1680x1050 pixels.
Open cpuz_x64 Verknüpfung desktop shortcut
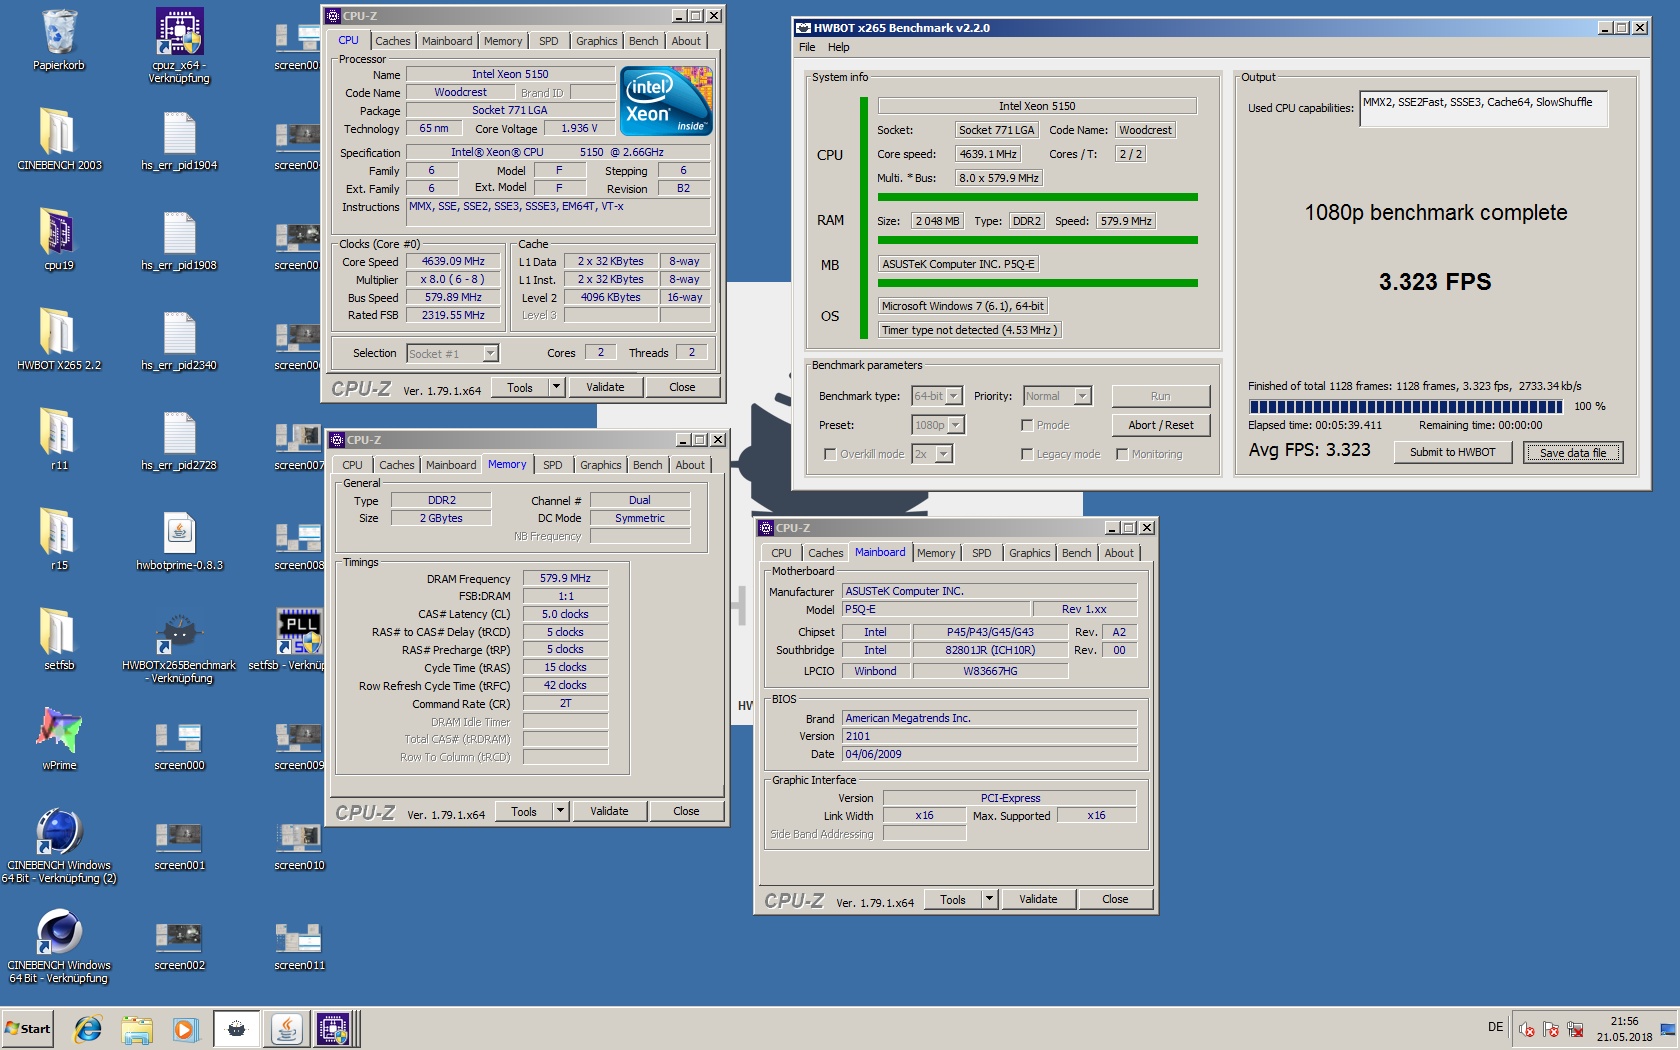pos(179,45)
